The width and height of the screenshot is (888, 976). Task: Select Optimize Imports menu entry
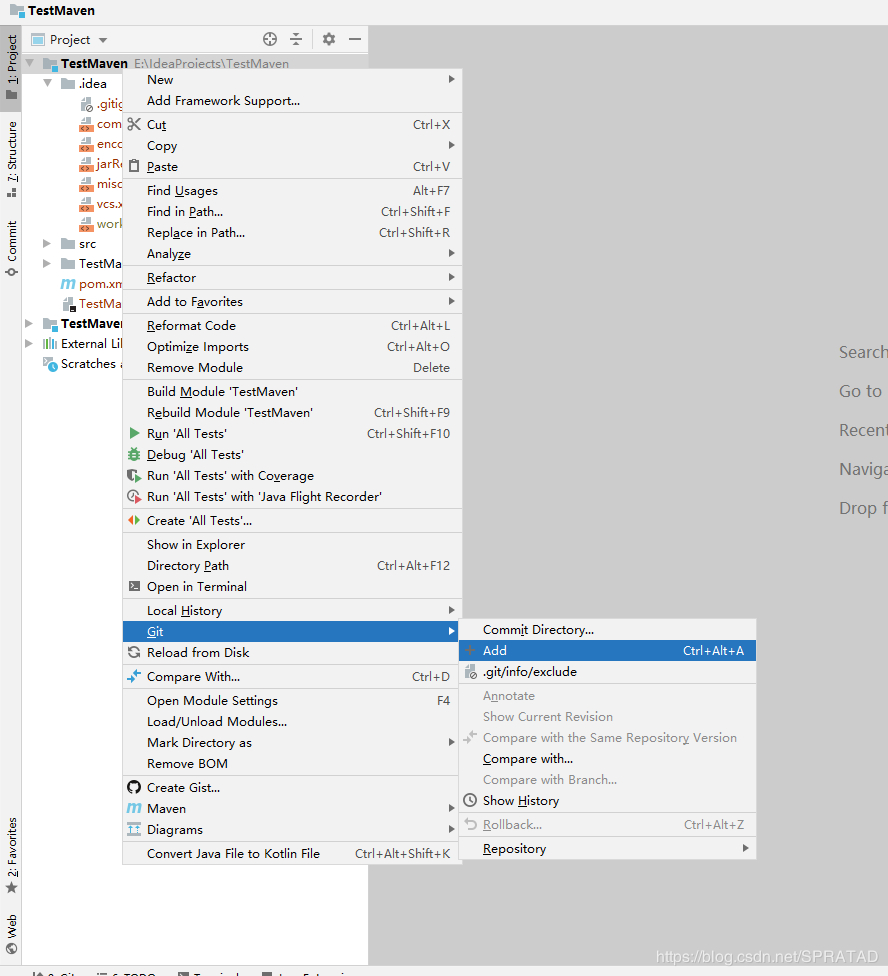(x=292, y=347)
